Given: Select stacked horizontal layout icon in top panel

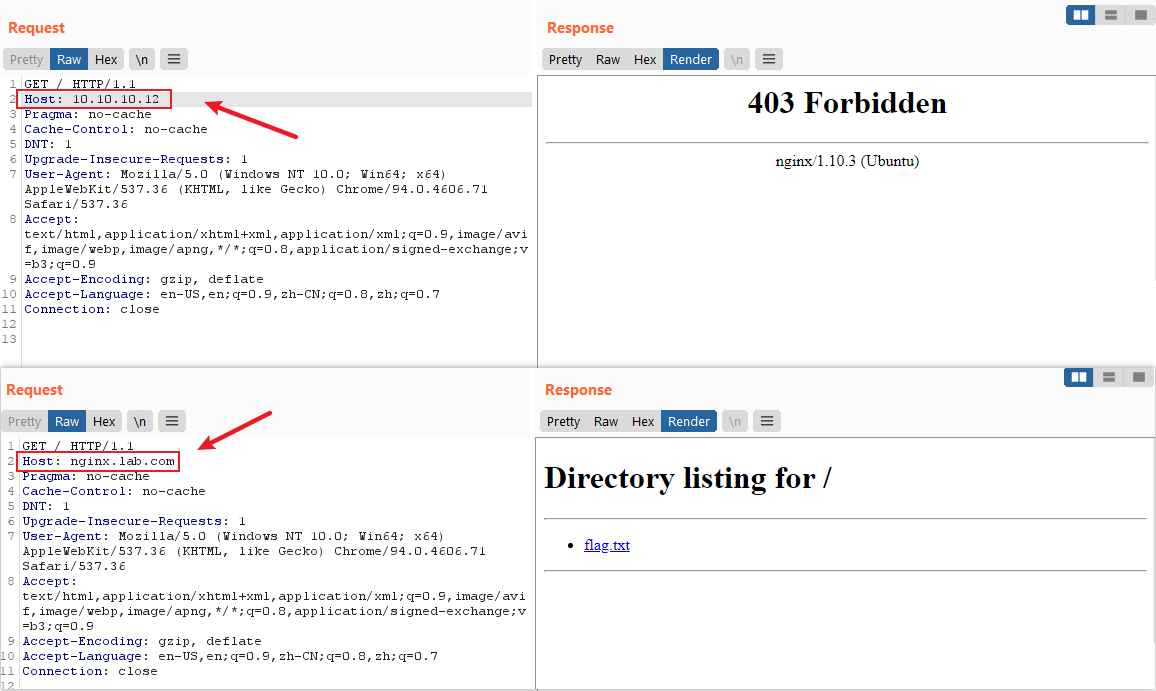Looking at the screenshot, I should (1111, 15).
